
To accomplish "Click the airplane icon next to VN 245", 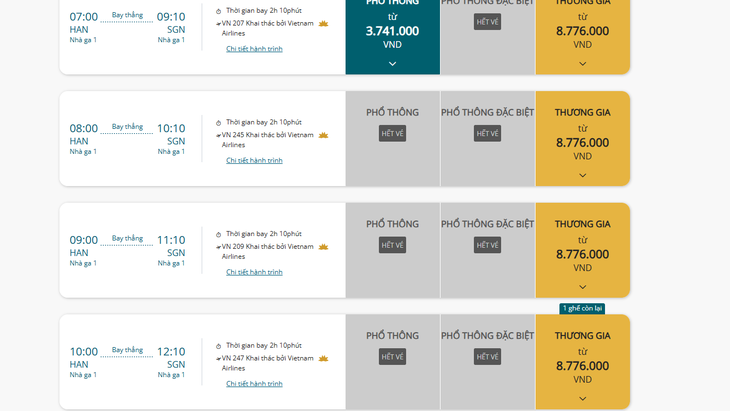I will coord(218,135).
